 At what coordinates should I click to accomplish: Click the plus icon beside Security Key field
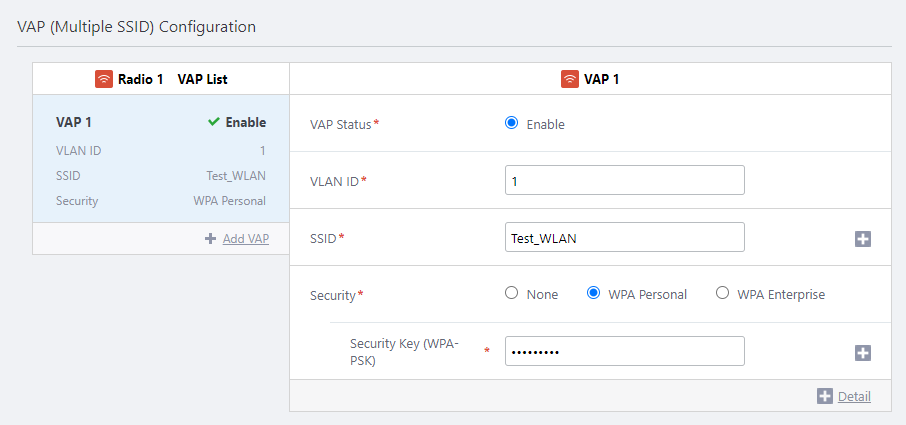[863, 353]
